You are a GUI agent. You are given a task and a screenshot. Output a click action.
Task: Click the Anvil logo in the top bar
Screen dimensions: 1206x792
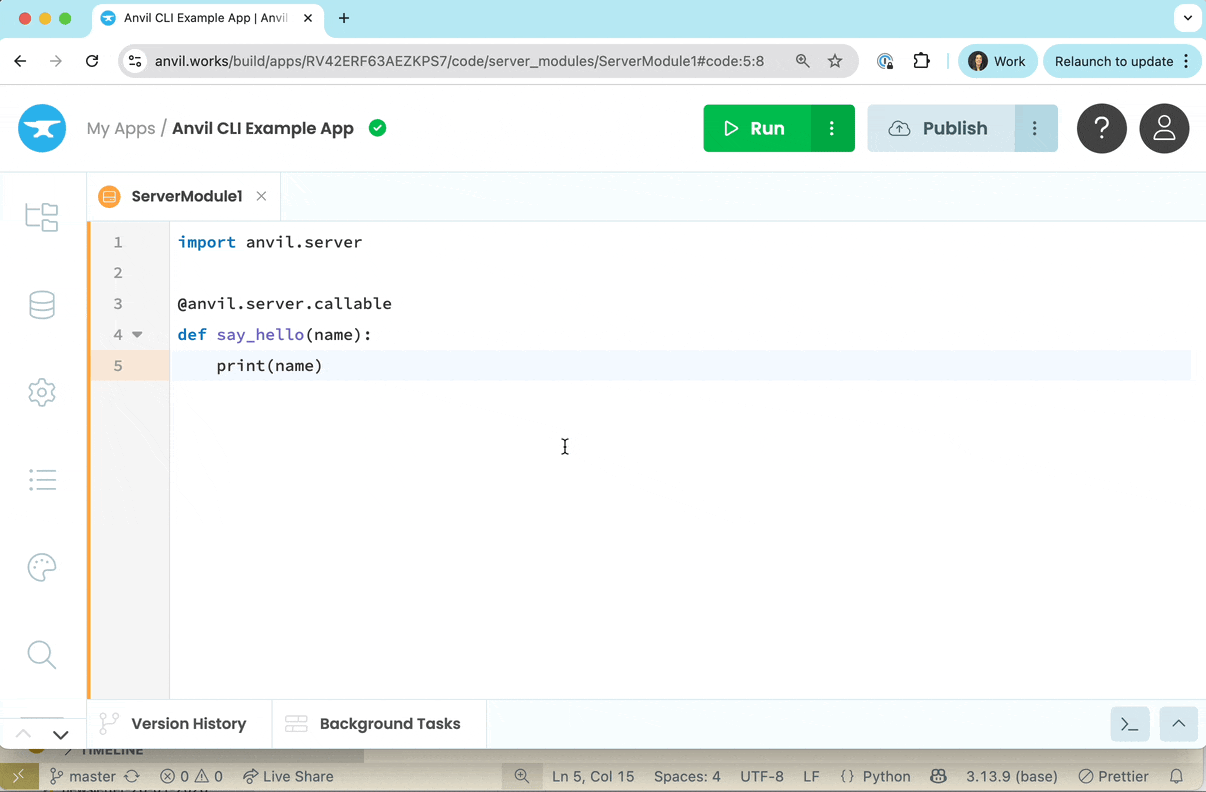(x=42, y=128)
